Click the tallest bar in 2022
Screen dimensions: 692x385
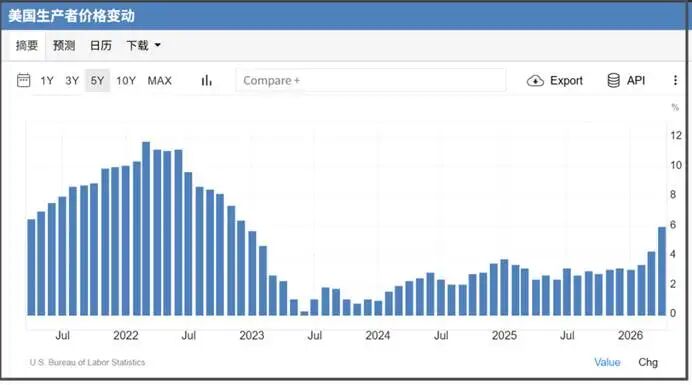(146, 228)
